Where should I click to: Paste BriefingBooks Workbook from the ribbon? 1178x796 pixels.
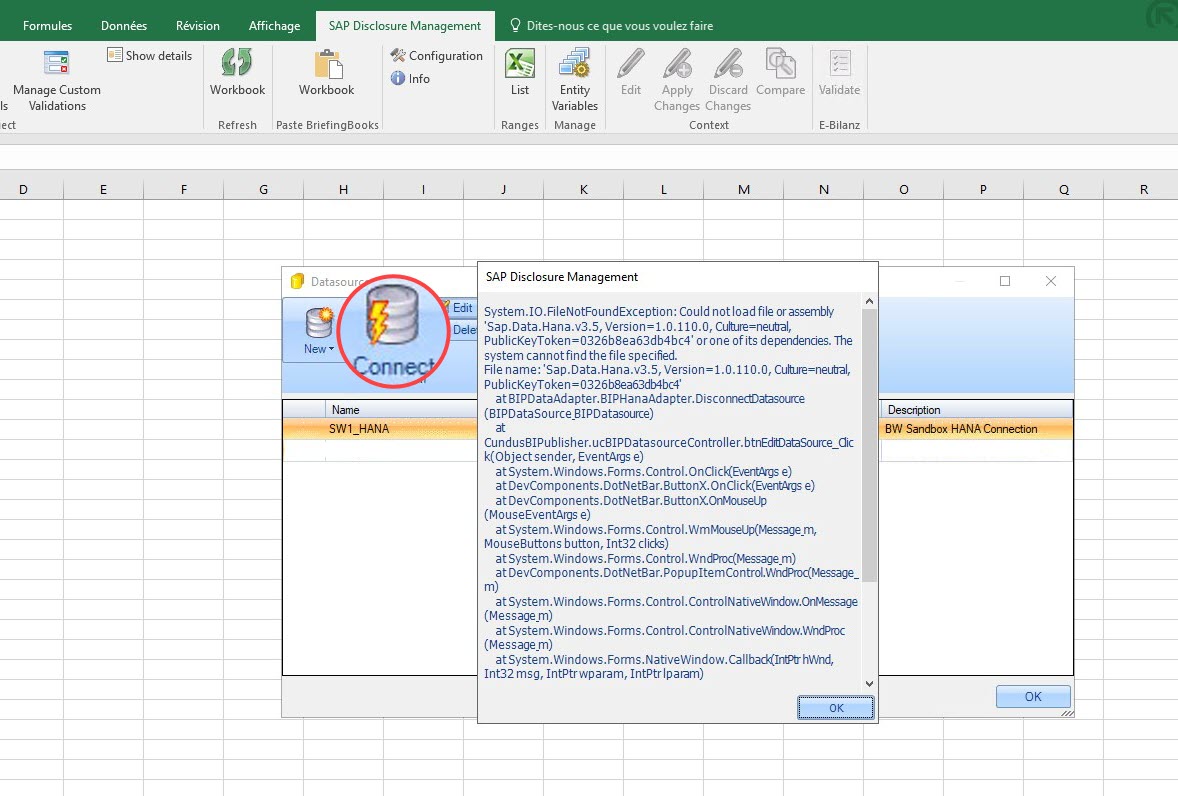tap(326, 73)
